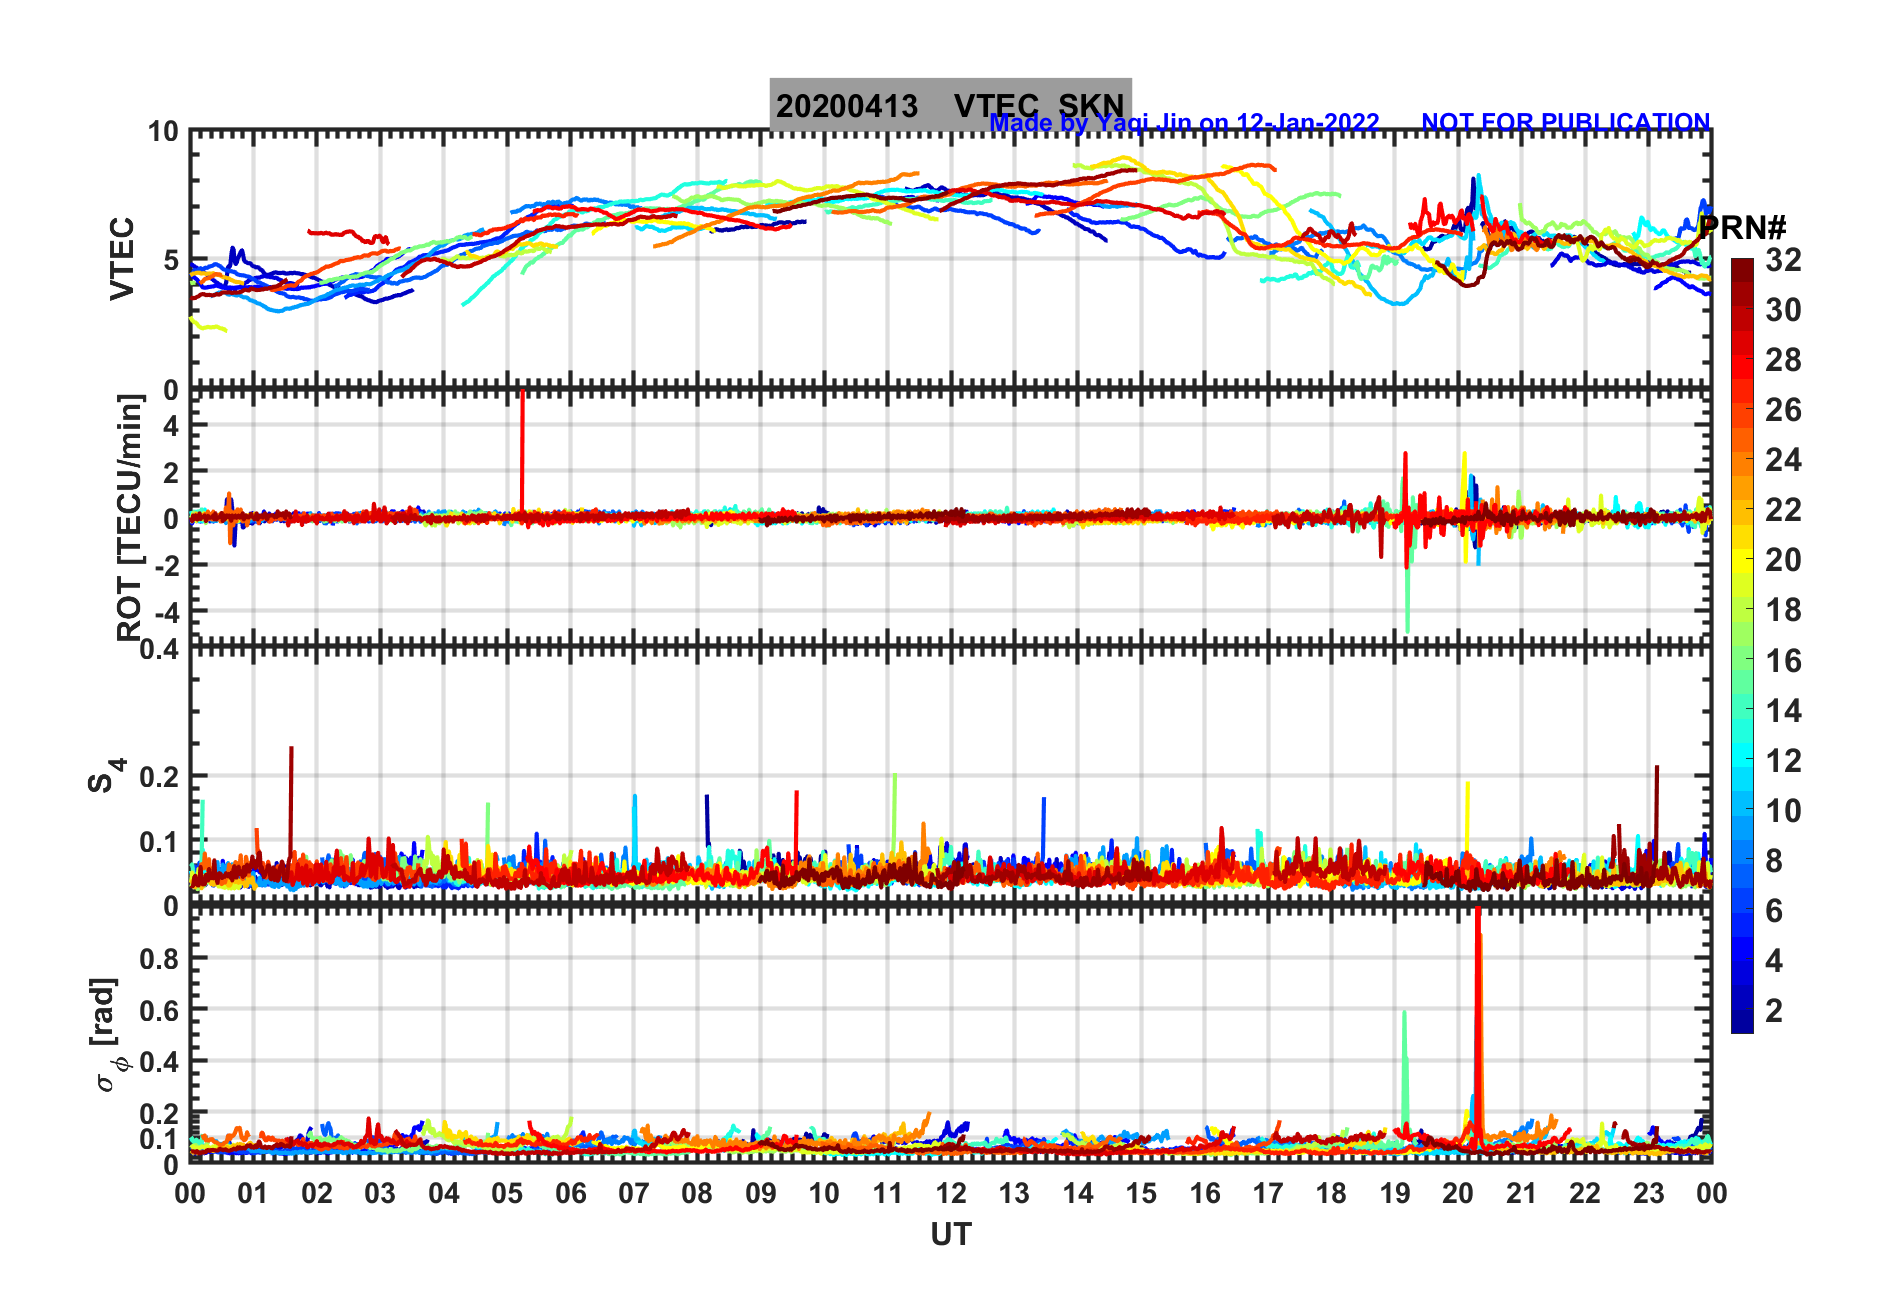Click the sigma-phi [rad] axis label
The width and height of the screenshot is (1902, 1292).
point(108,1034)
